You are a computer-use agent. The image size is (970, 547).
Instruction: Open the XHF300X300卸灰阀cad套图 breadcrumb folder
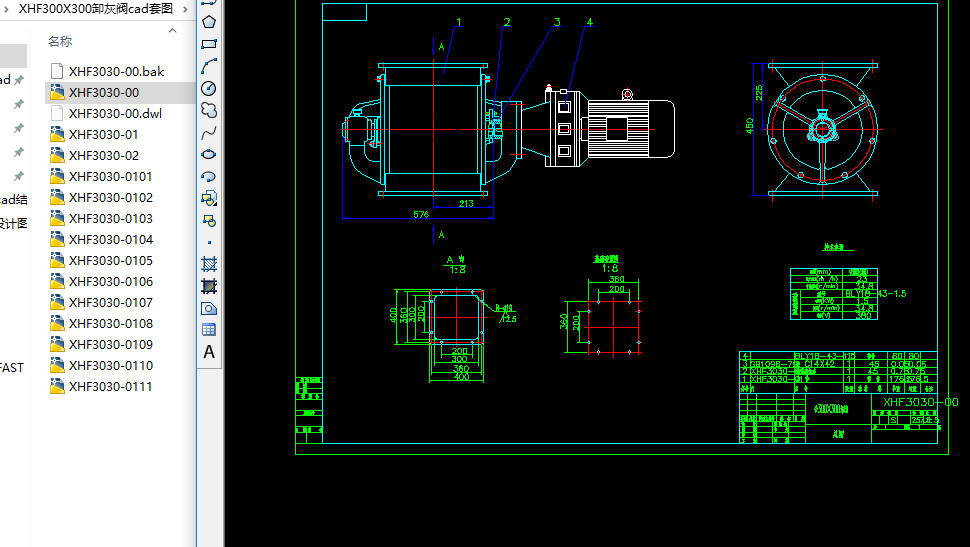pos(96,9)
